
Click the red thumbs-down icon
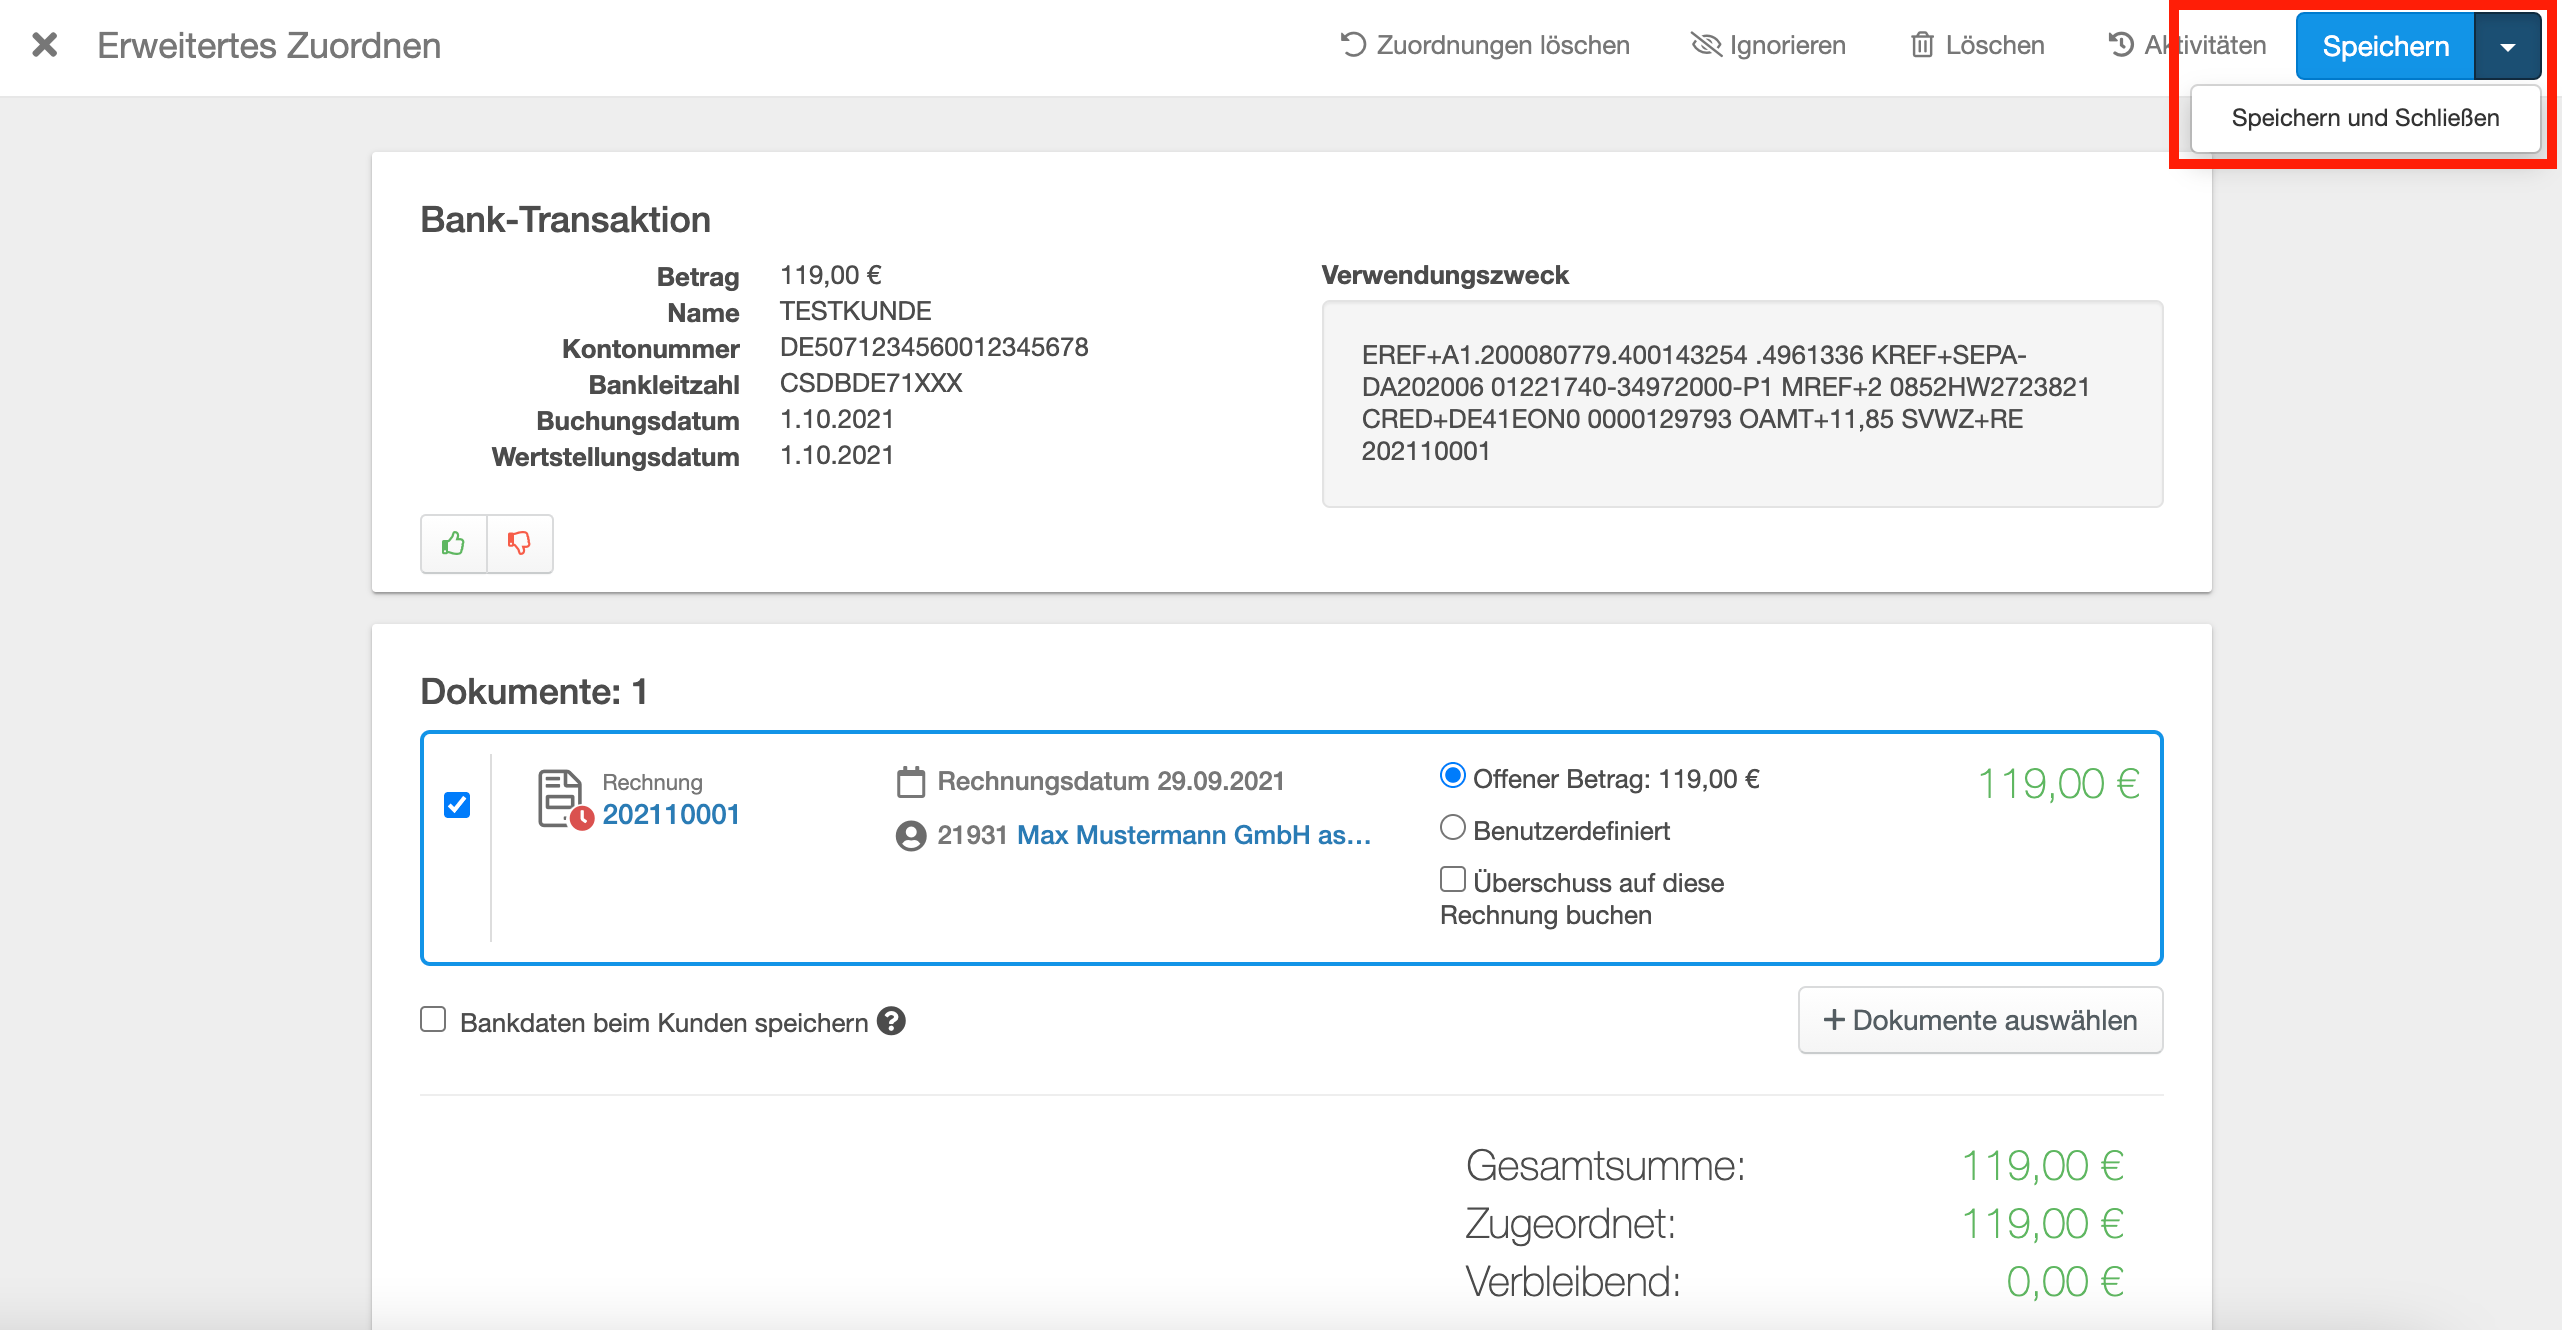pos(519,543)
